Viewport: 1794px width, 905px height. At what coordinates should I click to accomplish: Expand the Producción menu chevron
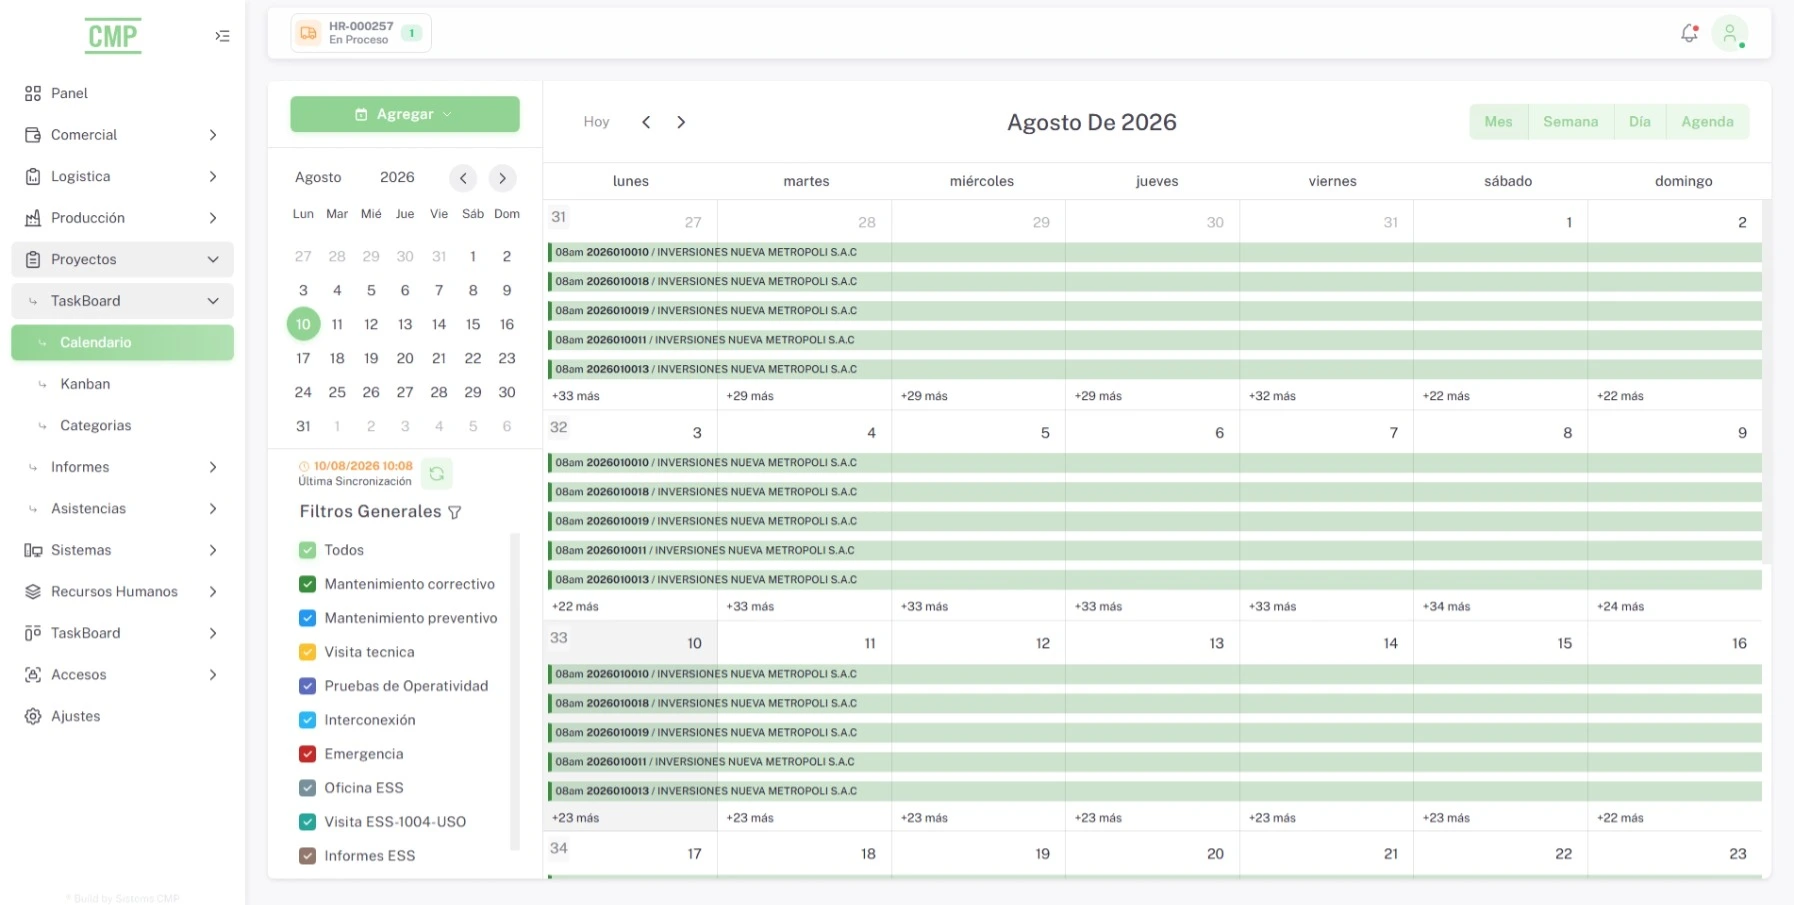point(213,218)
